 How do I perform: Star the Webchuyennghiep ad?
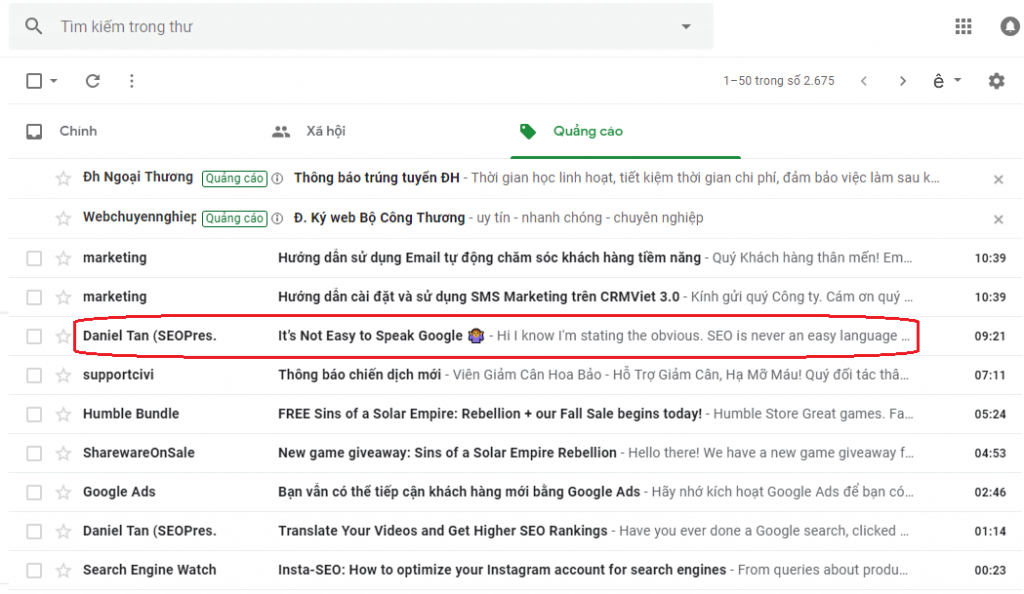pyautogui.click(x=63, y=218)
